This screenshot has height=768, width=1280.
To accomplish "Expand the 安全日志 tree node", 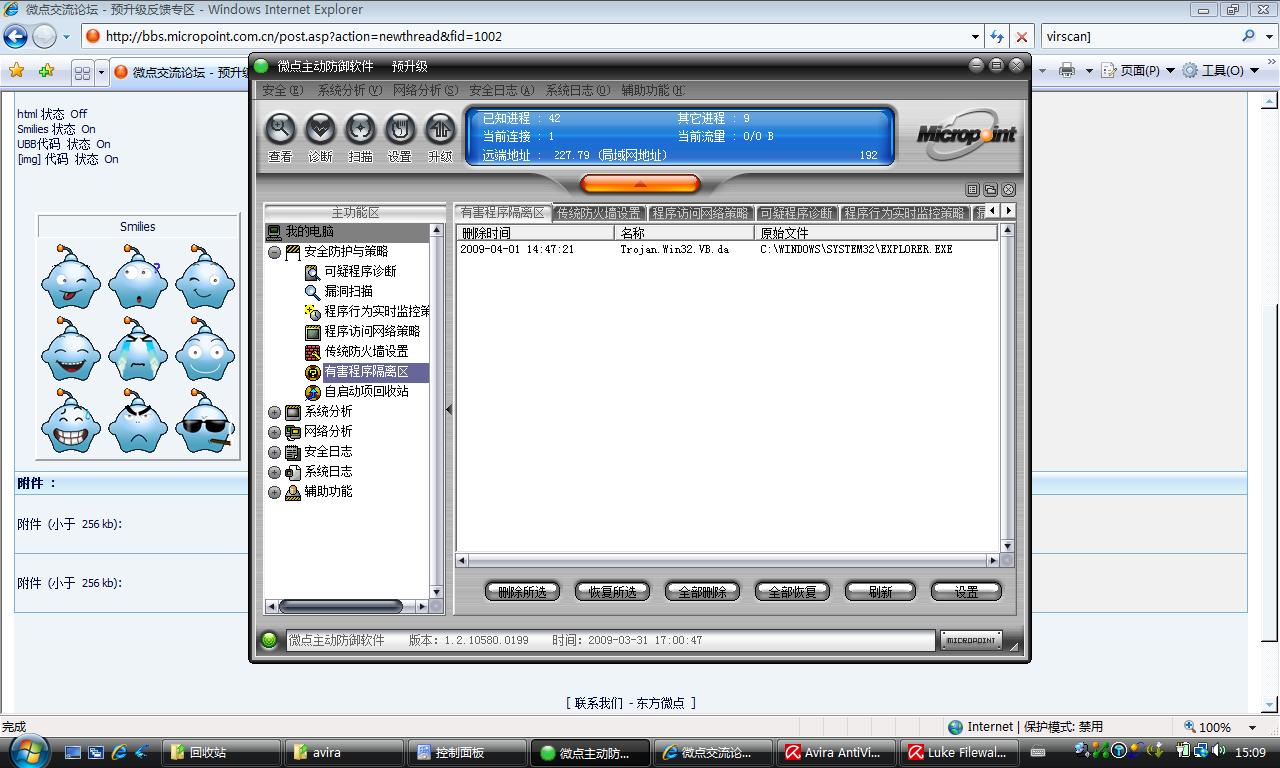I will 274,452.
